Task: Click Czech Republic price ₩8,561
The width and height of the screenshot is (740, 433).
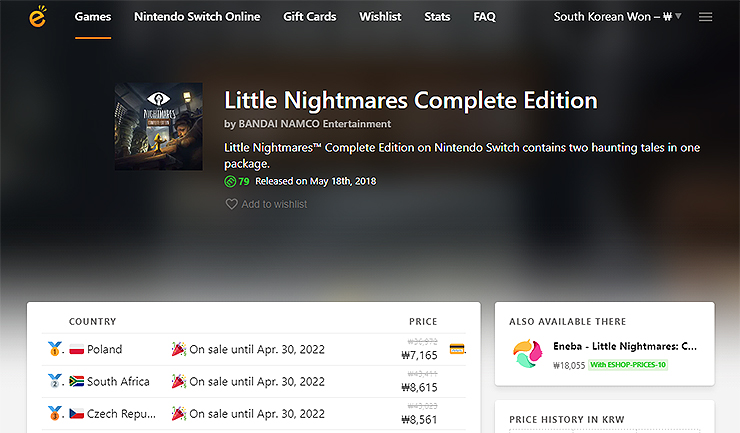Action: [419, 419]
